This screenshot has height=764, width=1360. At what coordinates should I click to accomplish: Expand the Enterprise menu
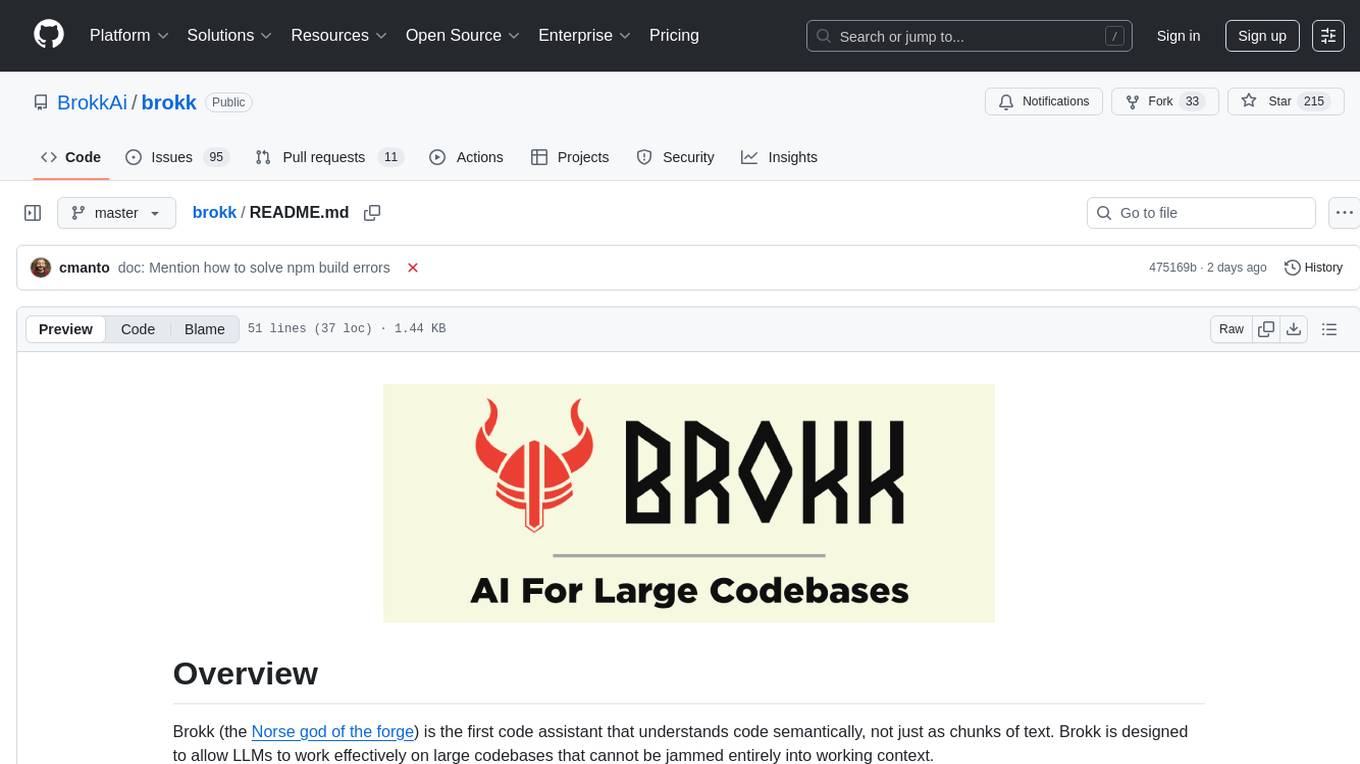pos(584,35)
